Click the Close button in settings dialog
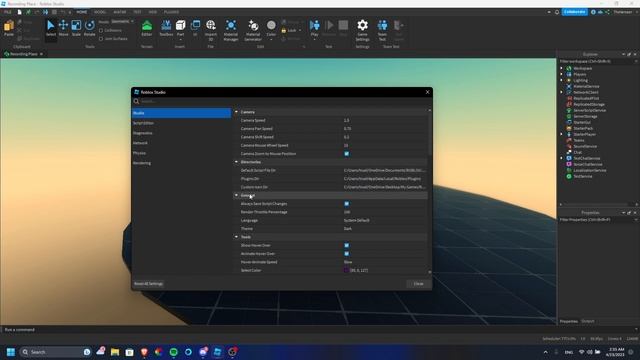The image size is (640, 360). point(418,284)
